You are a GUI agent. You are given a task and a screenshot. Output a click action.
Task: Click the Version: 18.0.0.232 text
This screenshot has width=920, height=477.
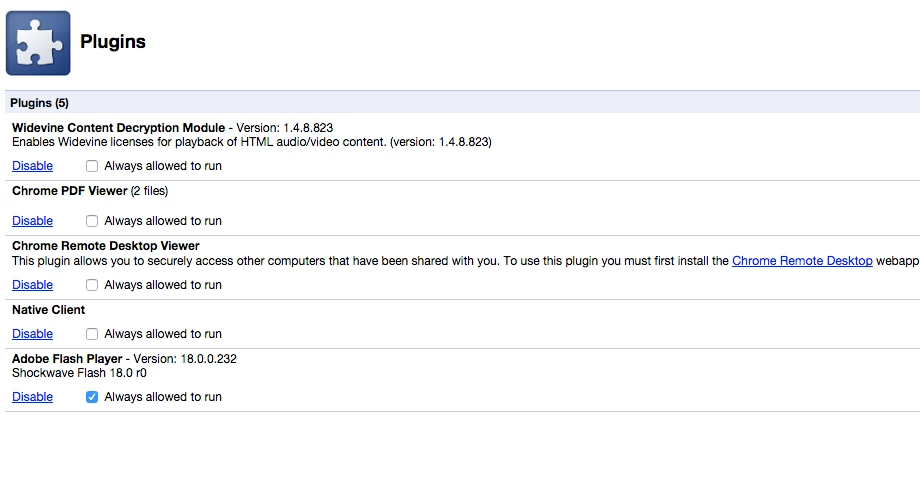coord(185,359)
